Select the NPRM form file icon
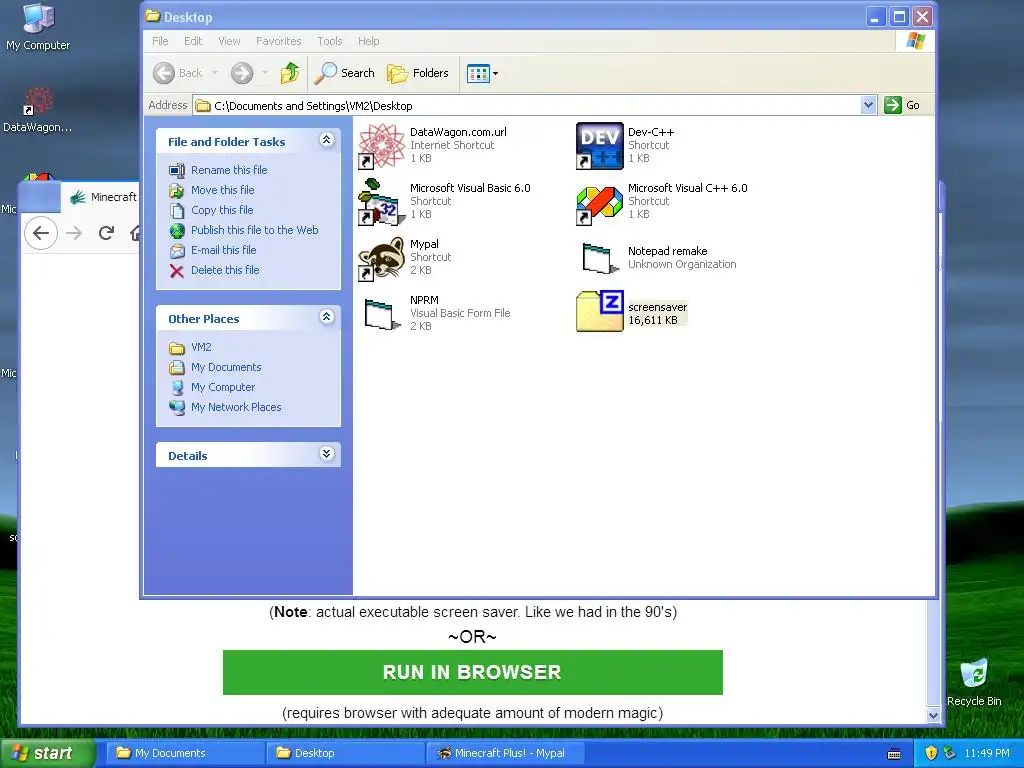Viewport: 1024px width, 768px height. 381,314
